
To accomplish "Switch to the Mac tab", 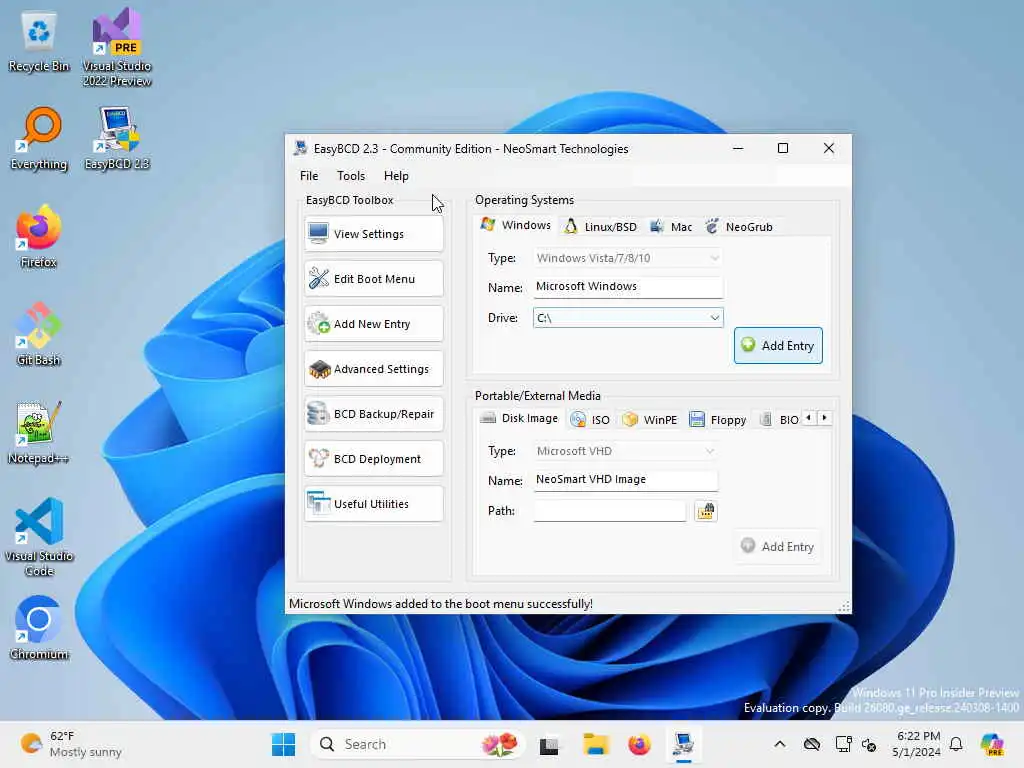I will pyautogui.click(x=671, y=227).
